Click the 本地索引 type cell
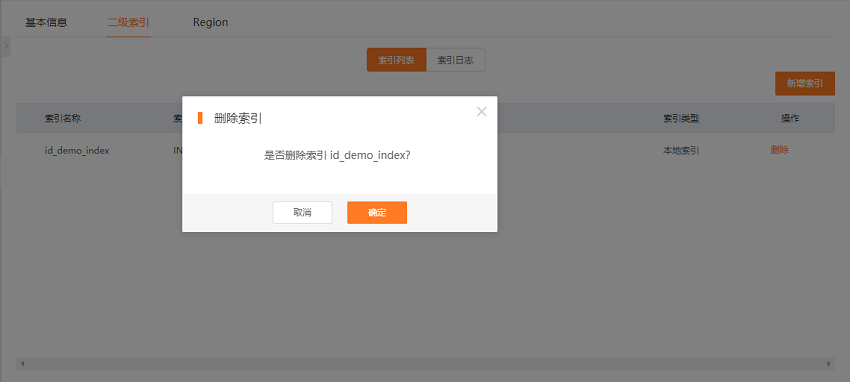This screenshot has height=382, width=850. coord(681,151)
